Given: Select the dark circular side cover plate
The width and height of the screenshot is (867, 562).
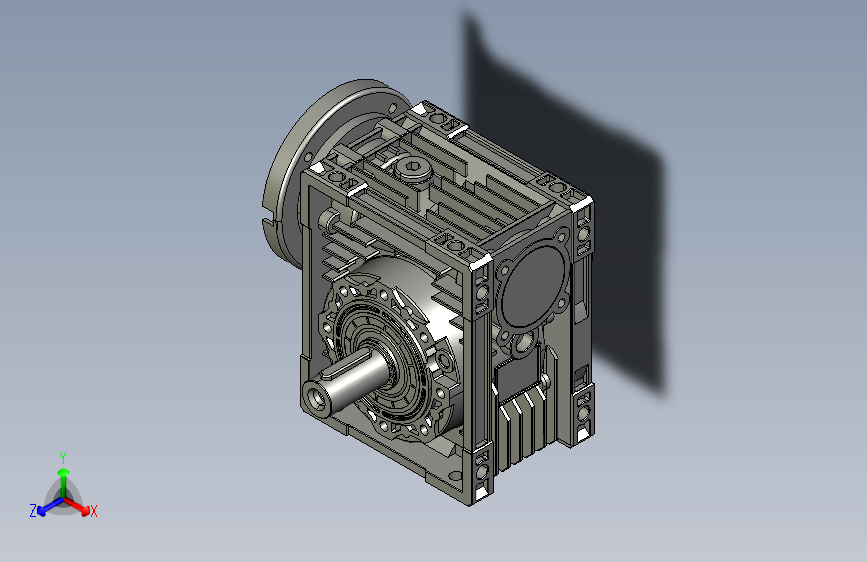Looking at the screenshot, I should click(x=532, y=286).
